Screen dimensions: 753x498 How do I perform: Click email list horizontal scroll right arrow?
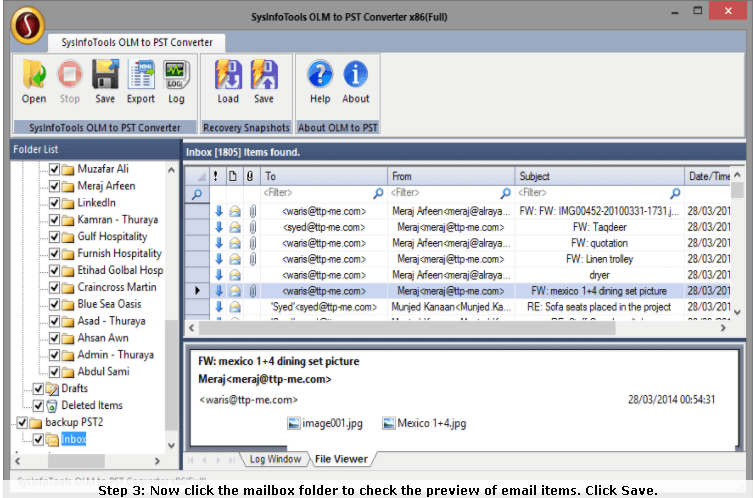[723, 328]
